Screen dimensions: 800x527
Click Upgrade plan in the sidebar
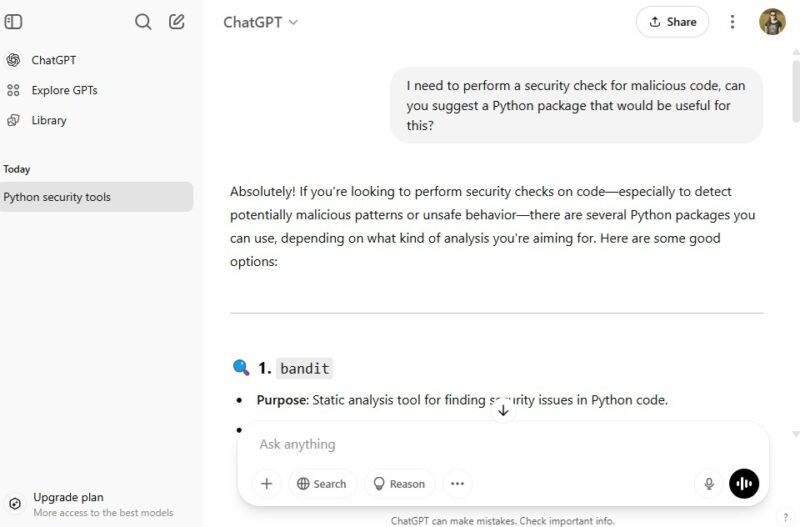(x=68, y=497)
